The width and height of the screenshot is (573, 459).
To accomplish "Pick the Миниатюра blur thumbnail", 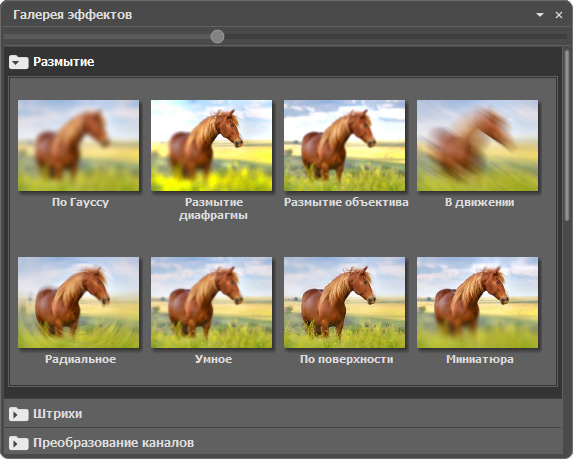I will (x=478, y=303).
